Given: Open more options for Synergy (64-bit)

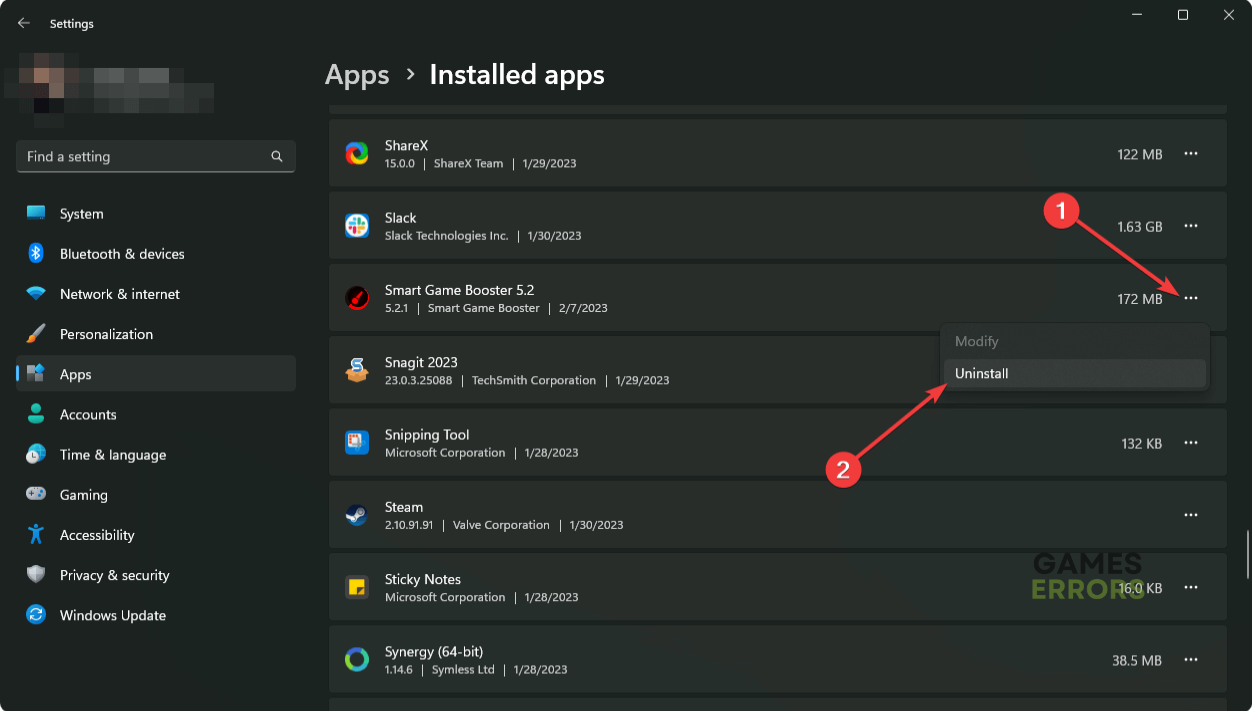Looking at the screenshot, I should pyautogui.click(x=1190, y=660).
